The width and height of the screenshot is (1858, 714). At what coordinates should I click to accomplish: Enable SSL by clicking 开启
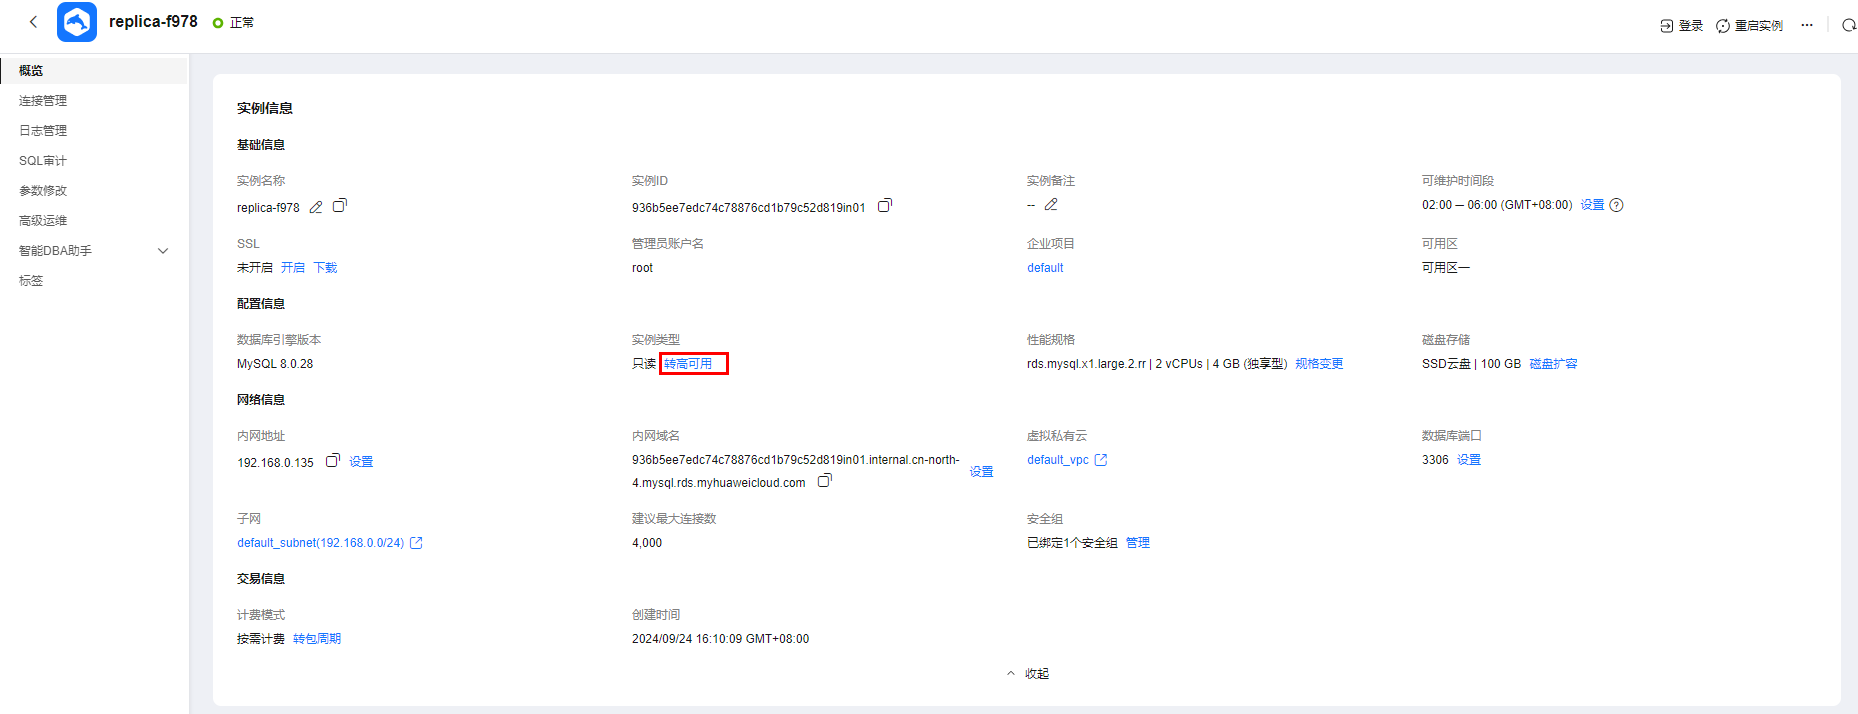[x=293, y=268]
